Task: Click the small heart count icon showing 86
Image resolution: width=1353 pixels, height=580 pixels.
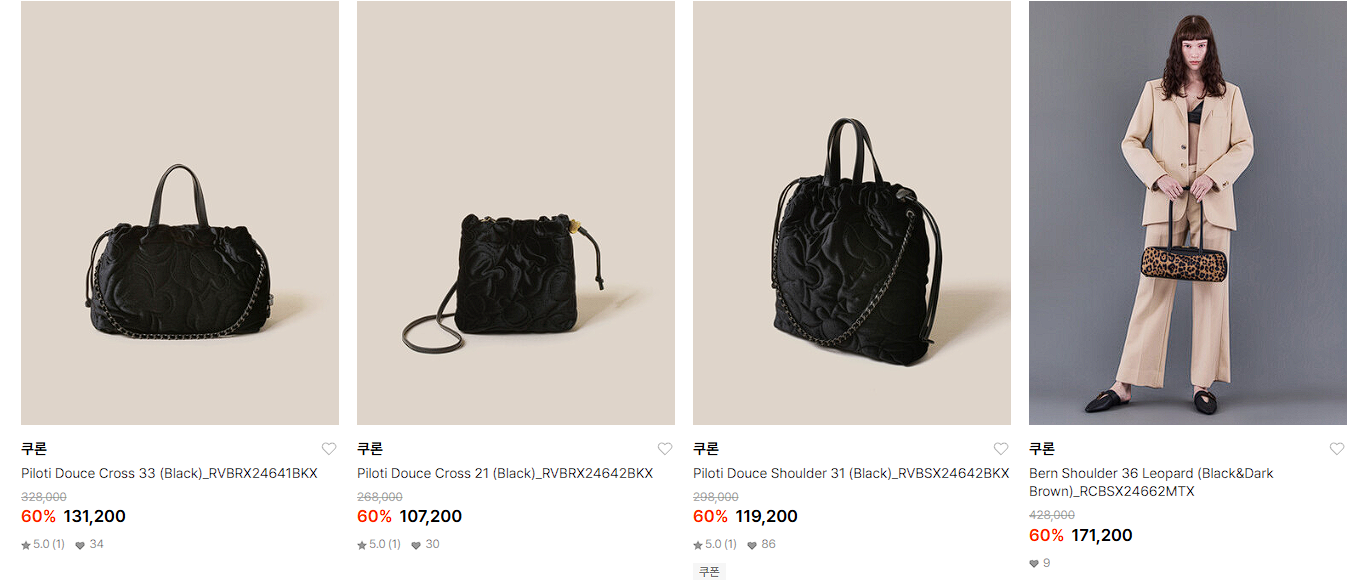Action: (752, 545)
